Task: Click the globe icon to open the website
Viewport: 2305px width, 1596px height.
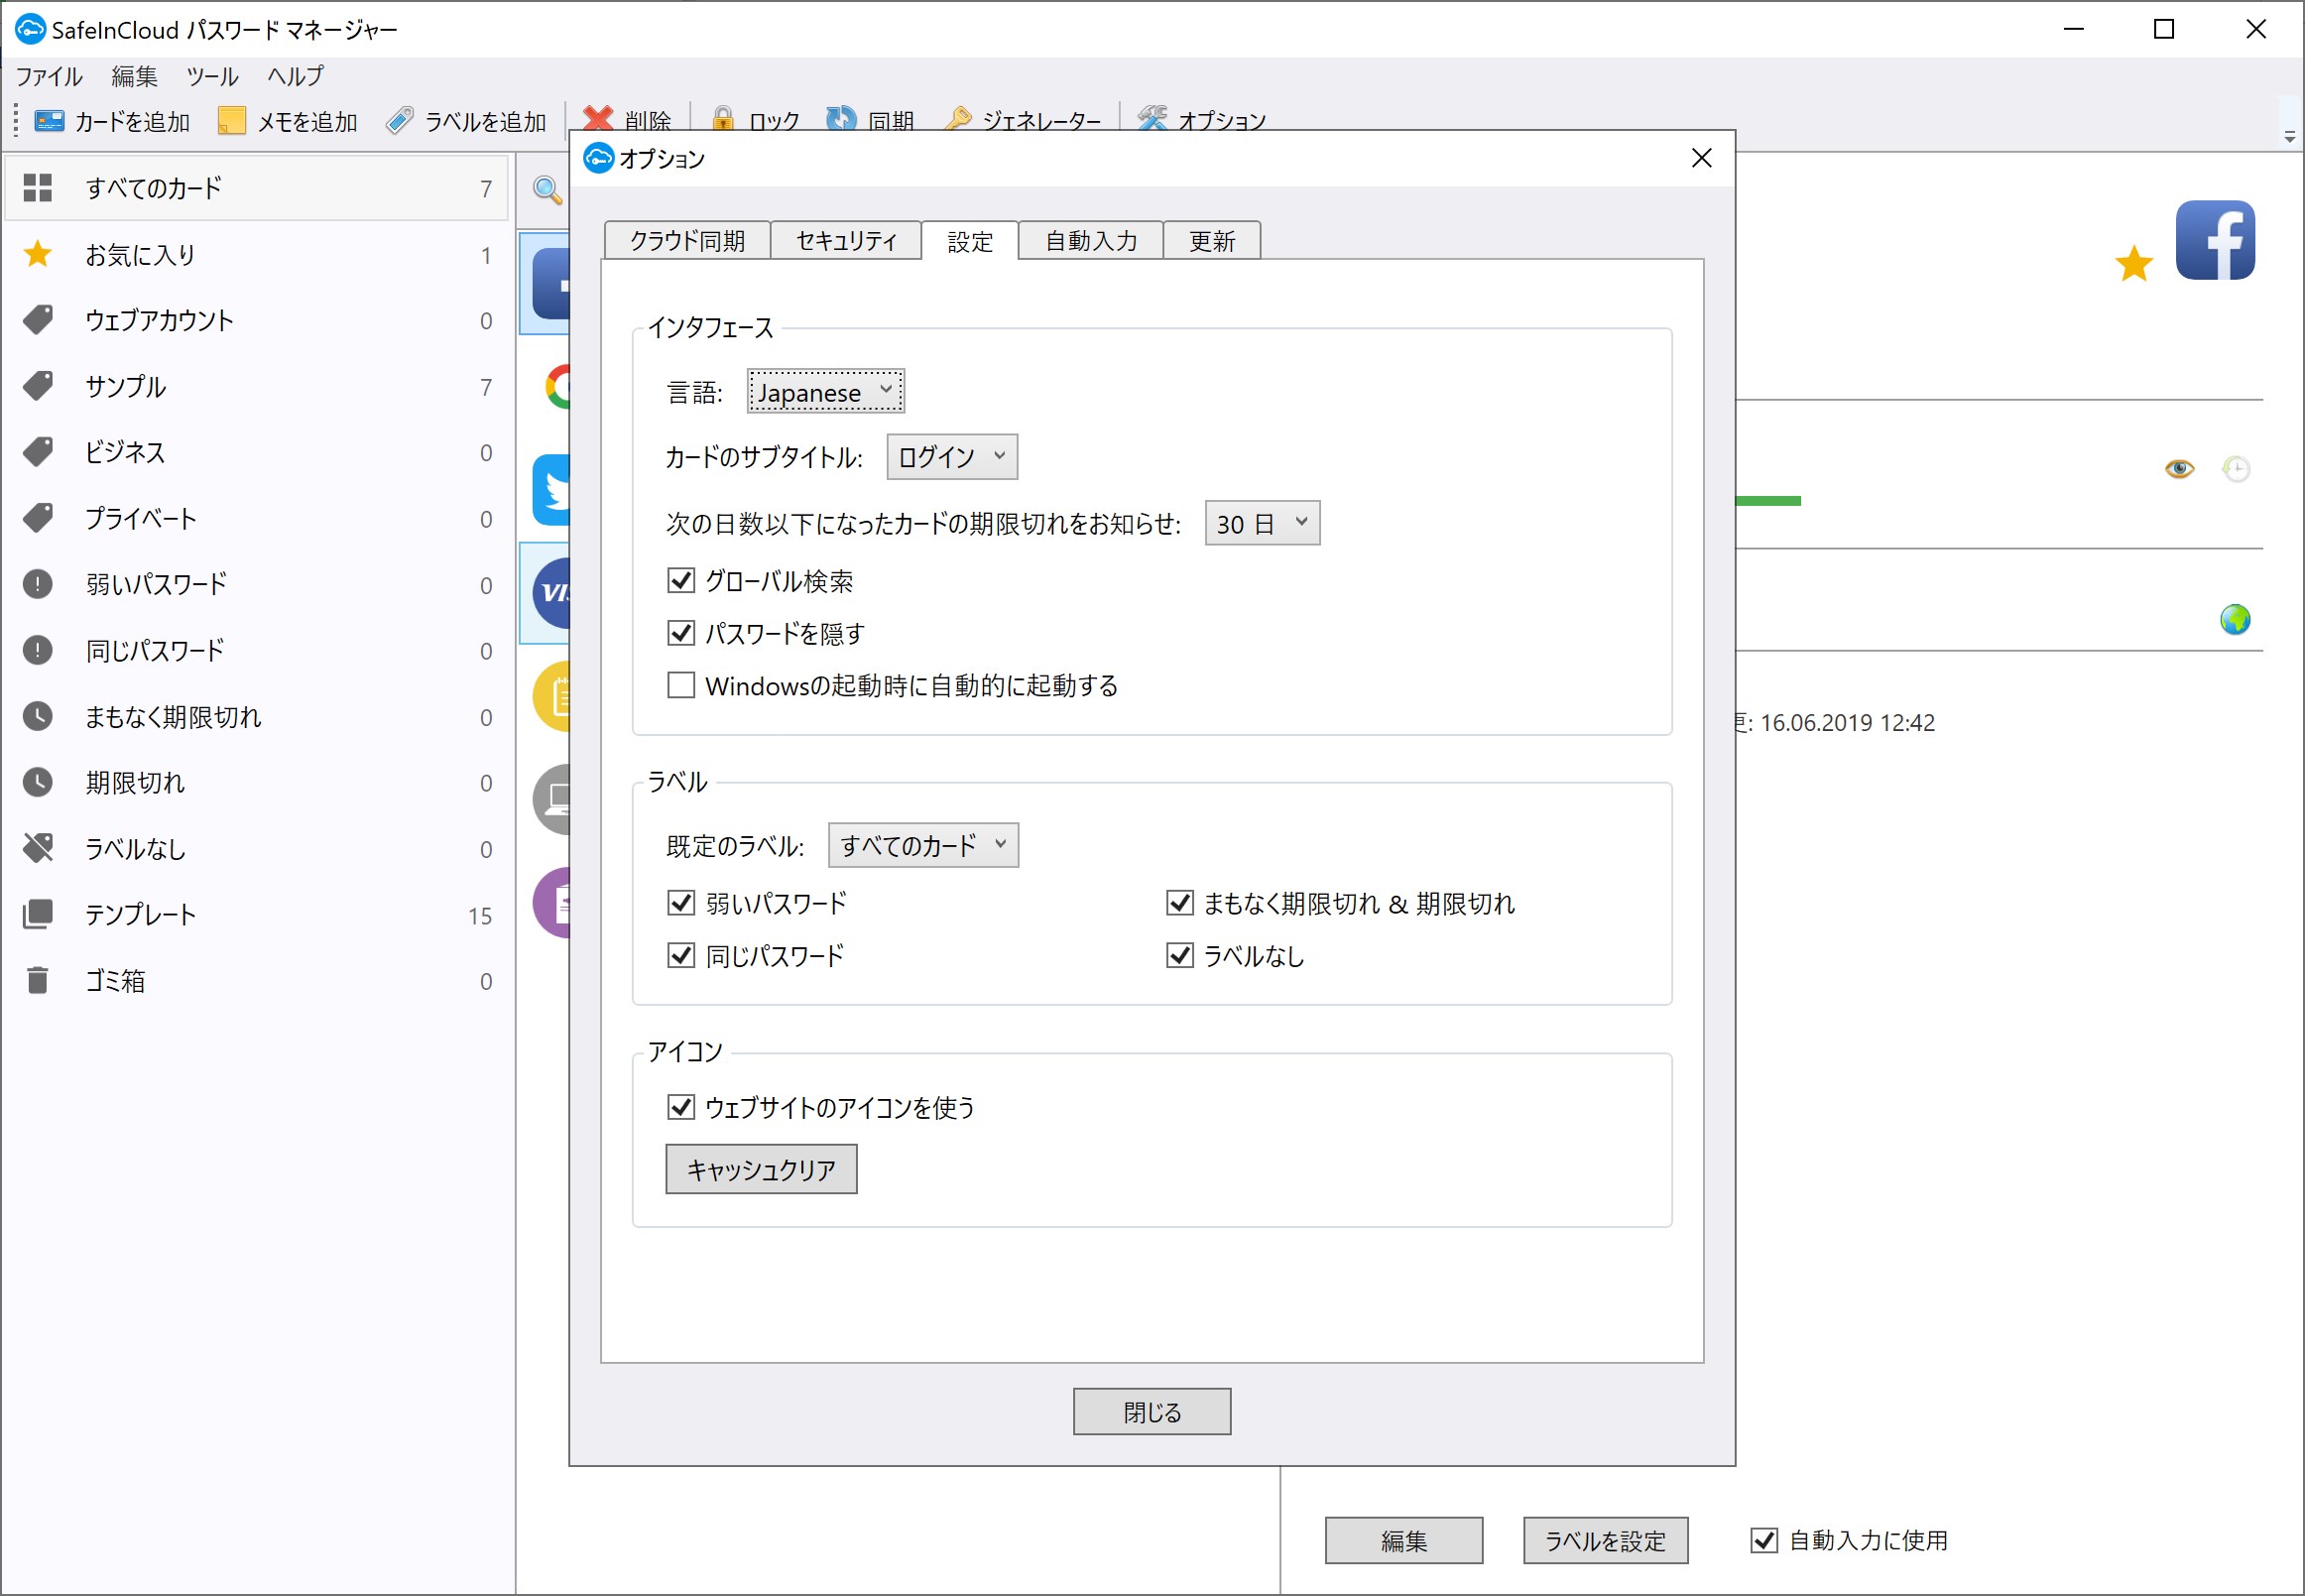Action: pos(2235,620)
